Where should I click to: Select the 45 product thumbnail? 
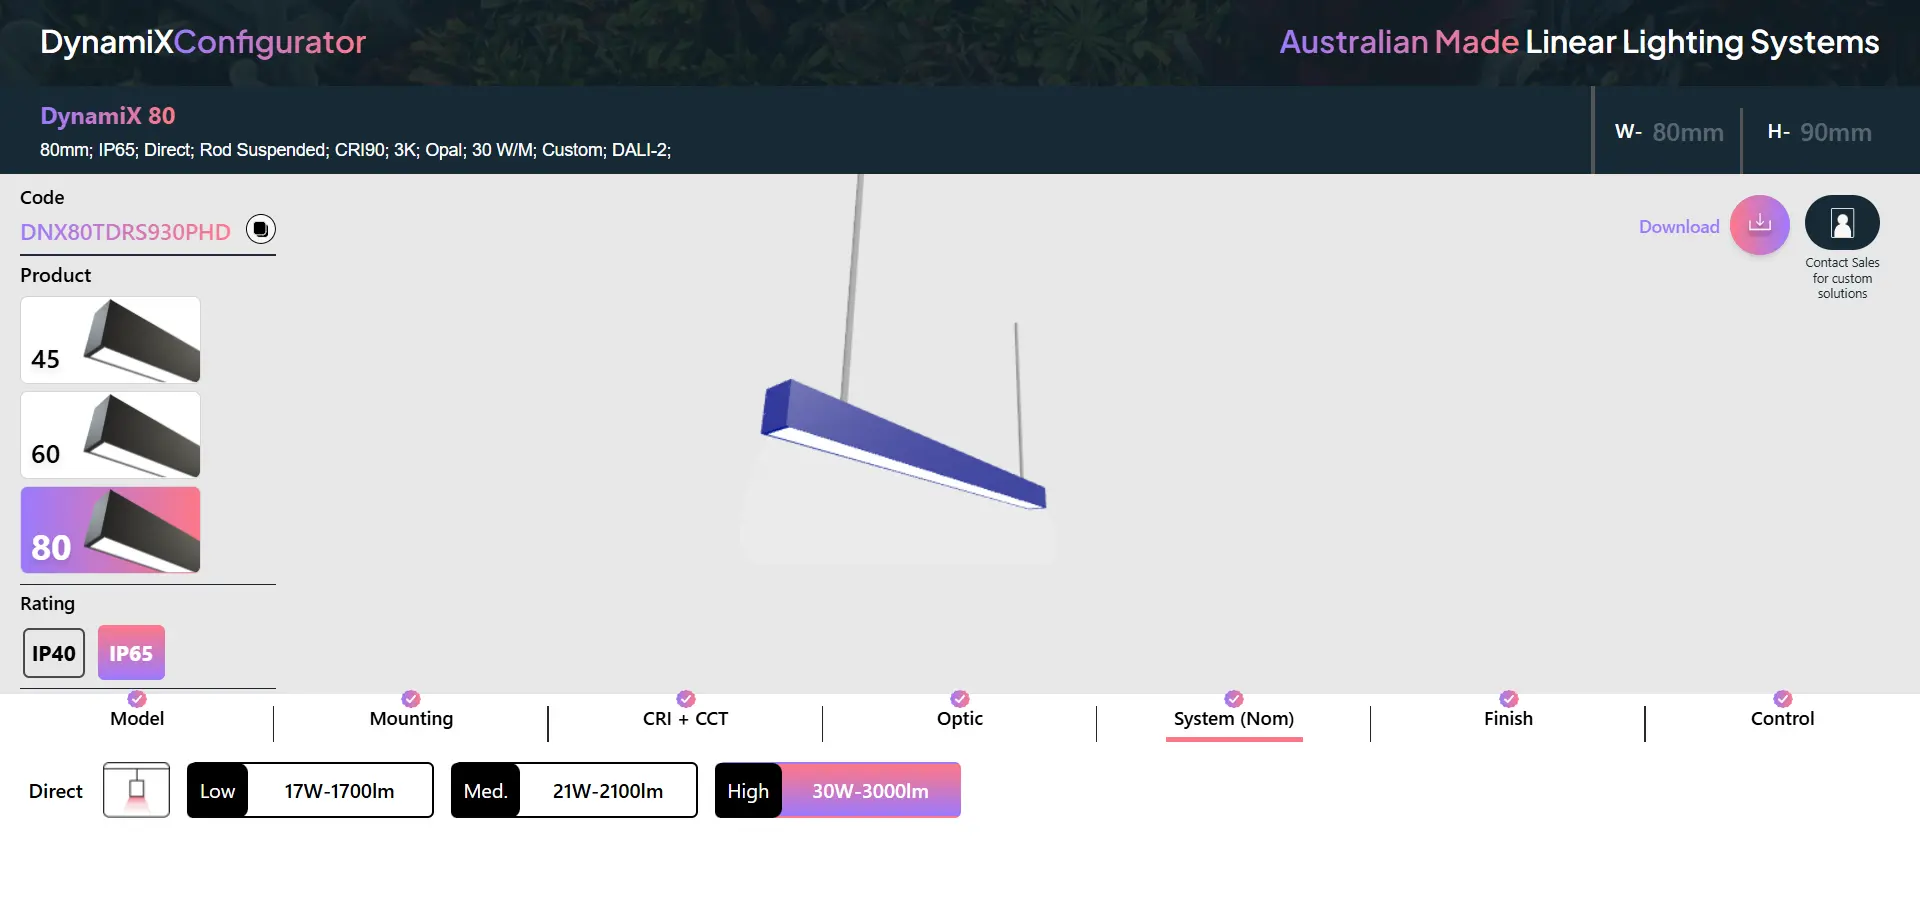pyautogui.click(x=110, y=340)
